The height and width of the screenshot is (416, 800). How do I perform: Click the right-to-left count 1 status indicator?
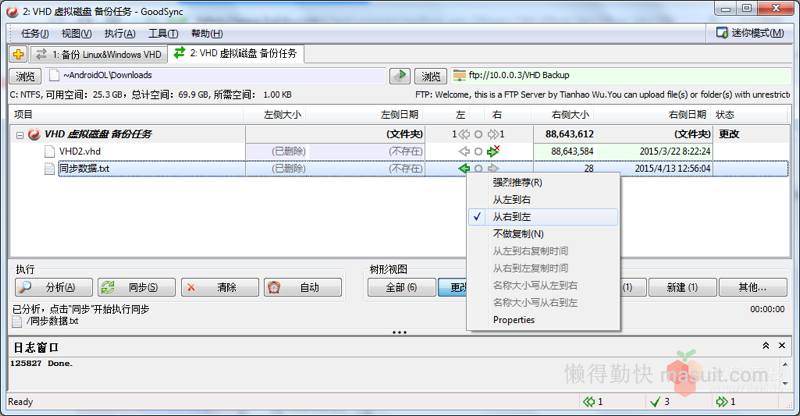tap(593, 402)
